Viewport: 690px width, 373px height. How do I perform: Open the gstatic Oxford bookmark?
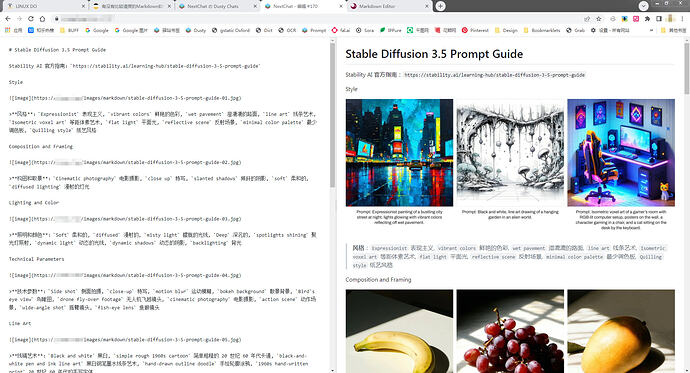pyautogui.click(x=231, y=30)
